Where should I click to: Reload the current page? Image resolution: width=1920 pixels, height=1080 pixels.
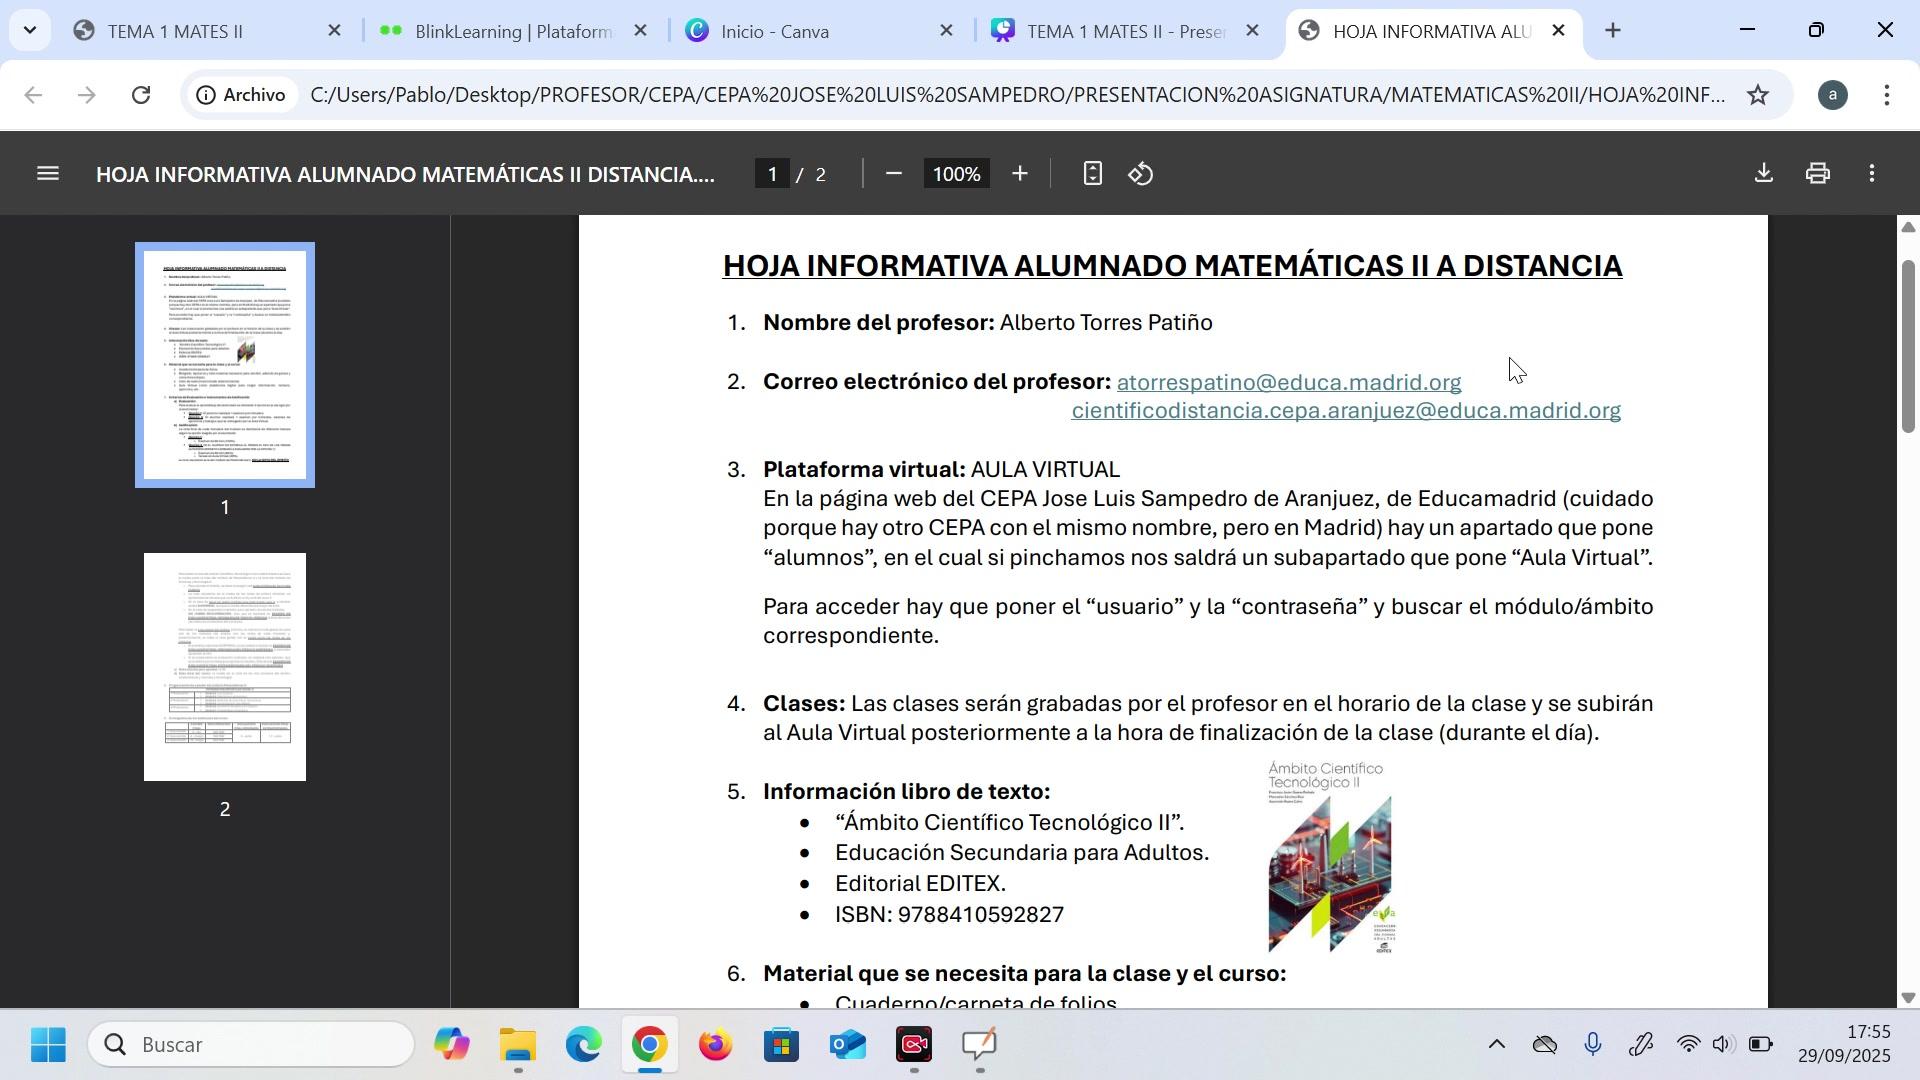click(141, 95)
